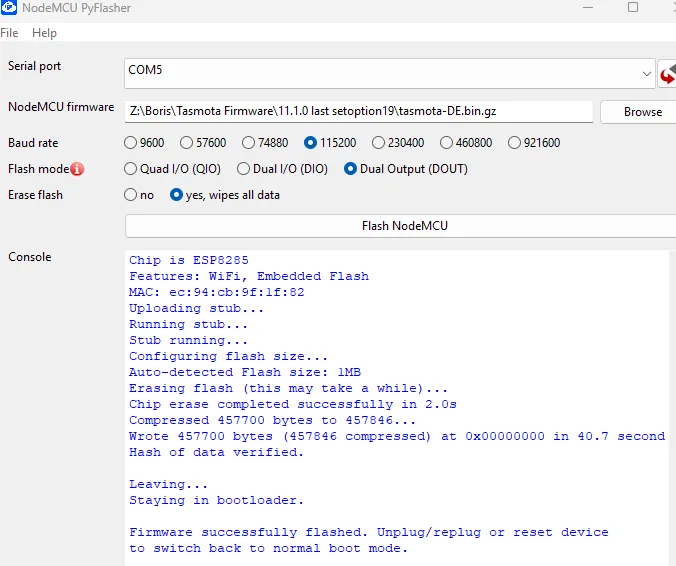The height and width of the screenshot is (566, 676).
Task: Click console line 'Chip is ESP8285'
Action: click(x=189, y=260)
